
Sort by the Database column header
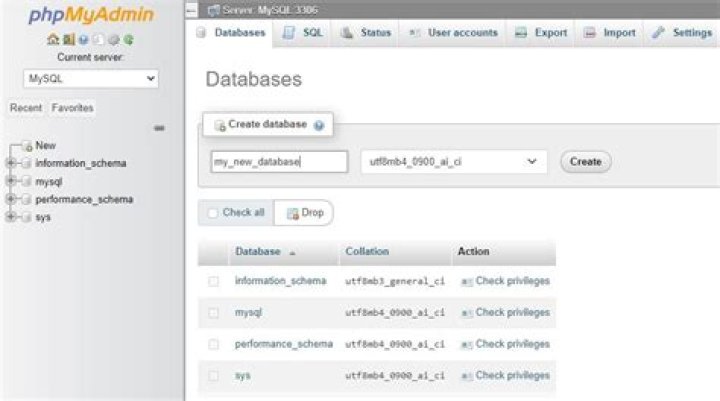[258, 251]
